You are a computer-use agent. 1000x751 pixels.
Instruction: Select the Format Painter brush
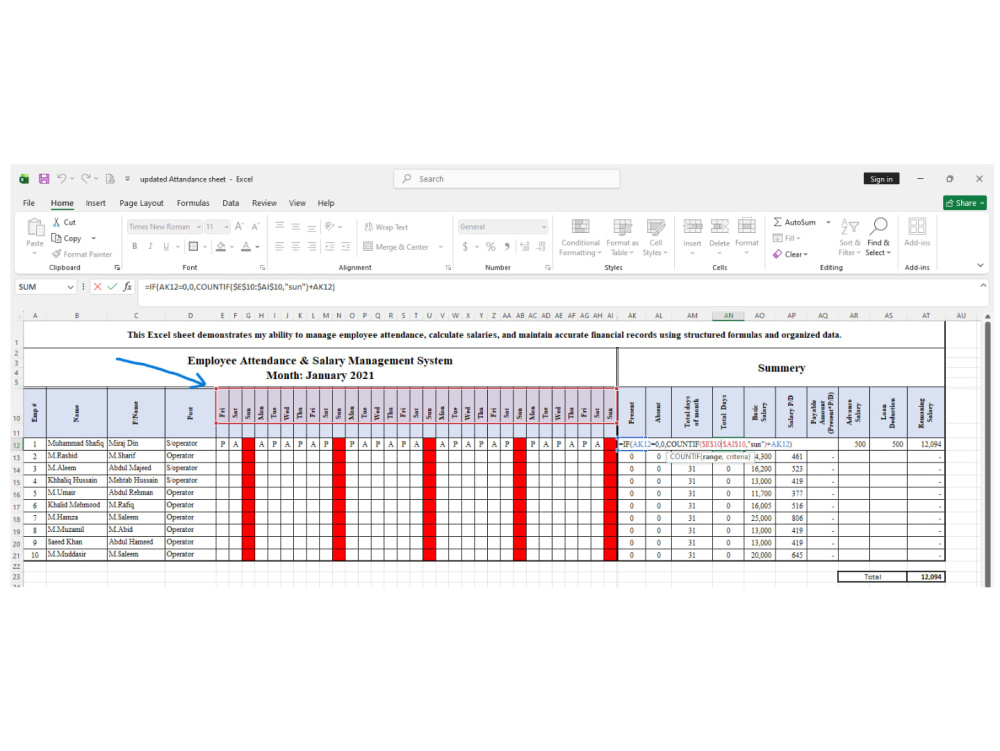coord(57,254)
